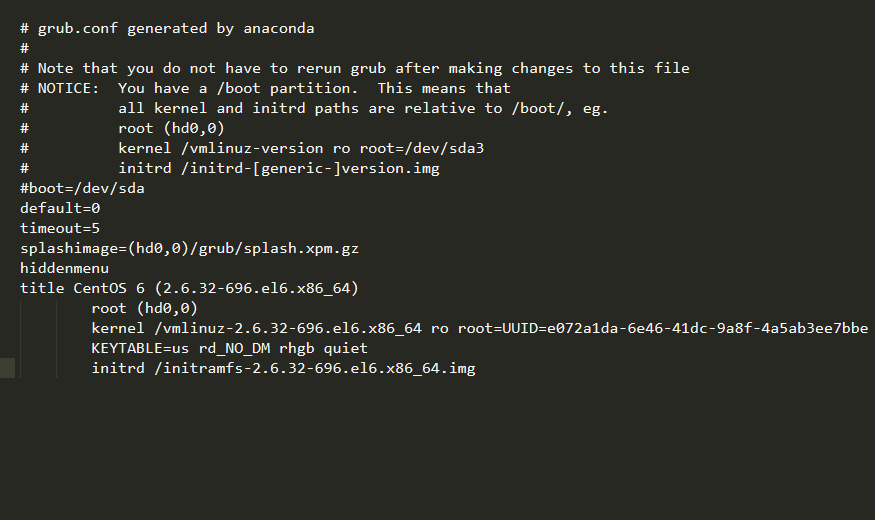
Task: Click the '#boot=/dev/sda' commented line
Action: [83, 189]
